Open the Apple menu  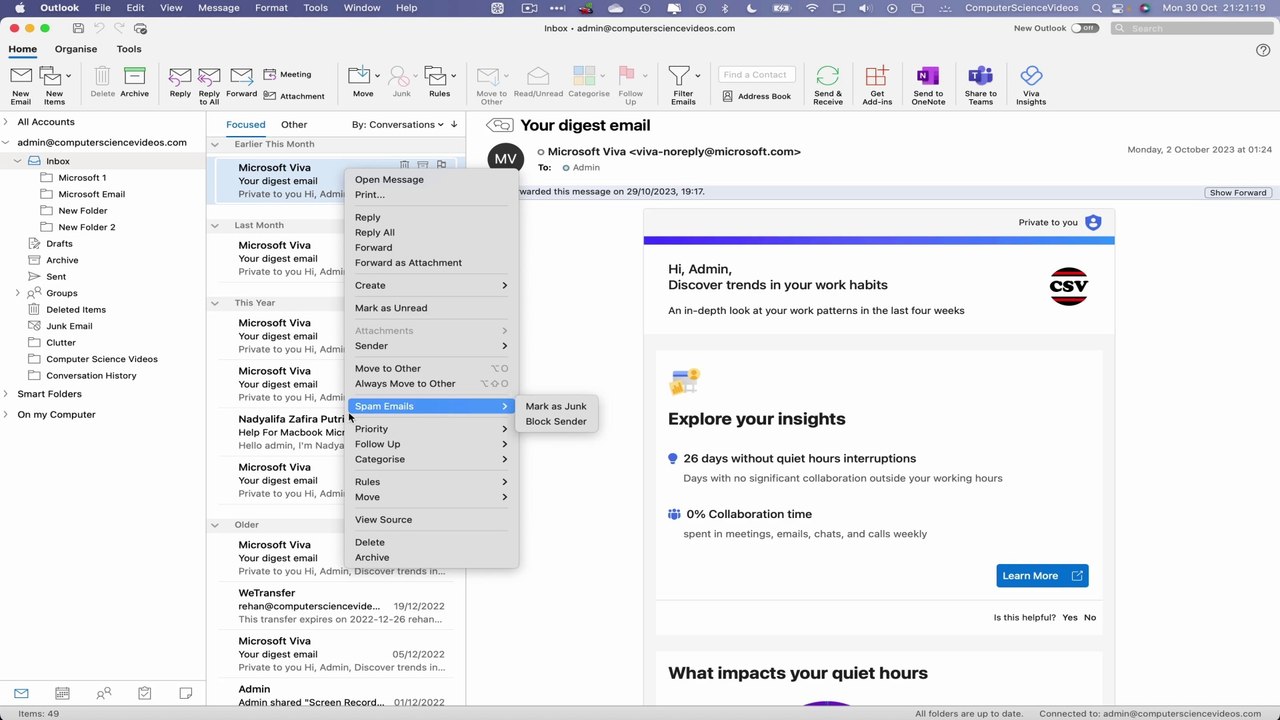[19, 8]
